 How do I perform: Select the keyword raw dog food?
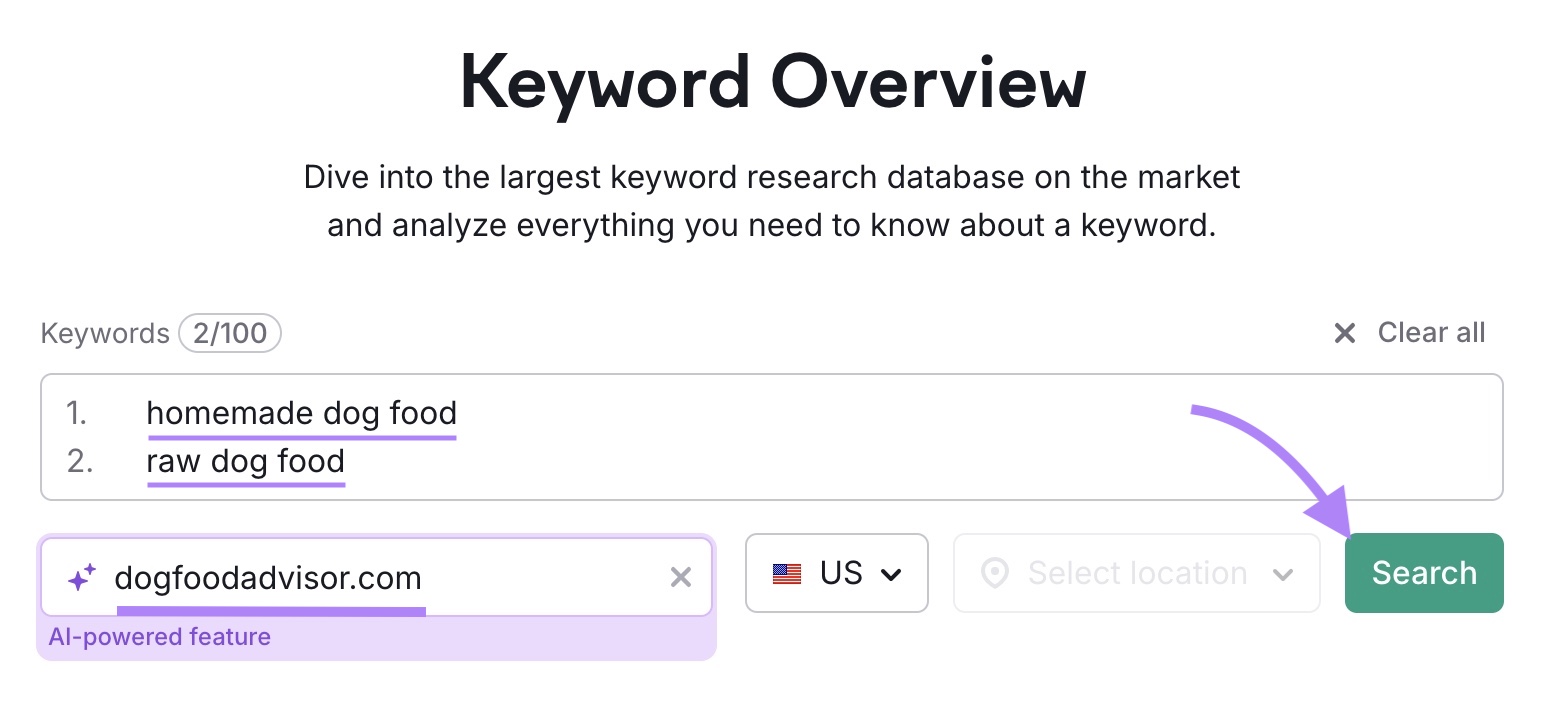[245, 461]
